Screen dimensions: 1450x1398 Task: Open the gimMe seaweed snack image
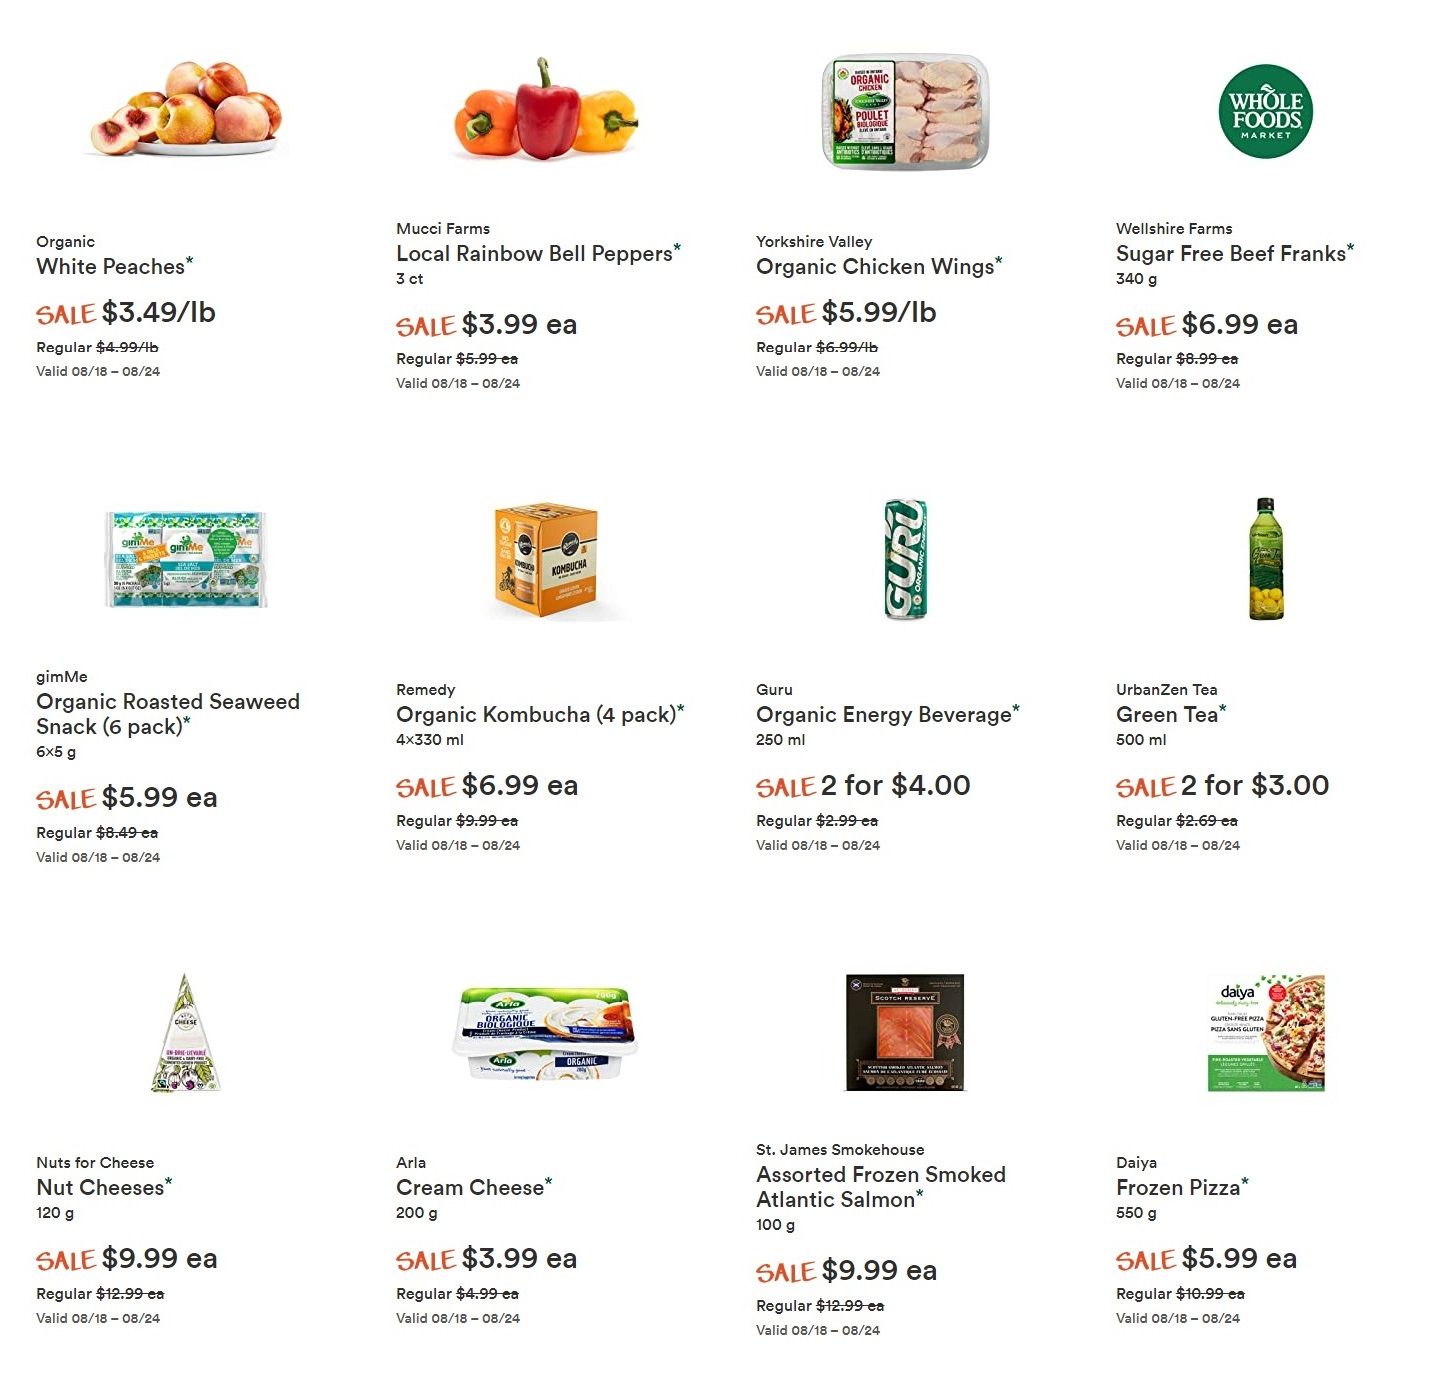click(186, 559)
